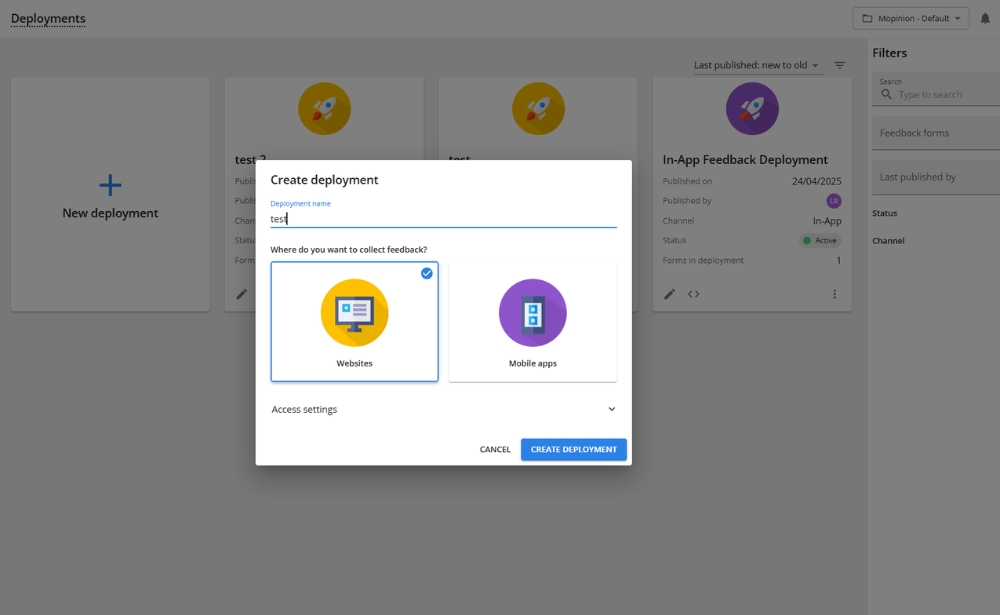Image resolution: width=1000 pixels, height=615 pixels.
Task: Select the edit pencil icon on In-App Feedback Deployment
Action: (x=669, y=293)
